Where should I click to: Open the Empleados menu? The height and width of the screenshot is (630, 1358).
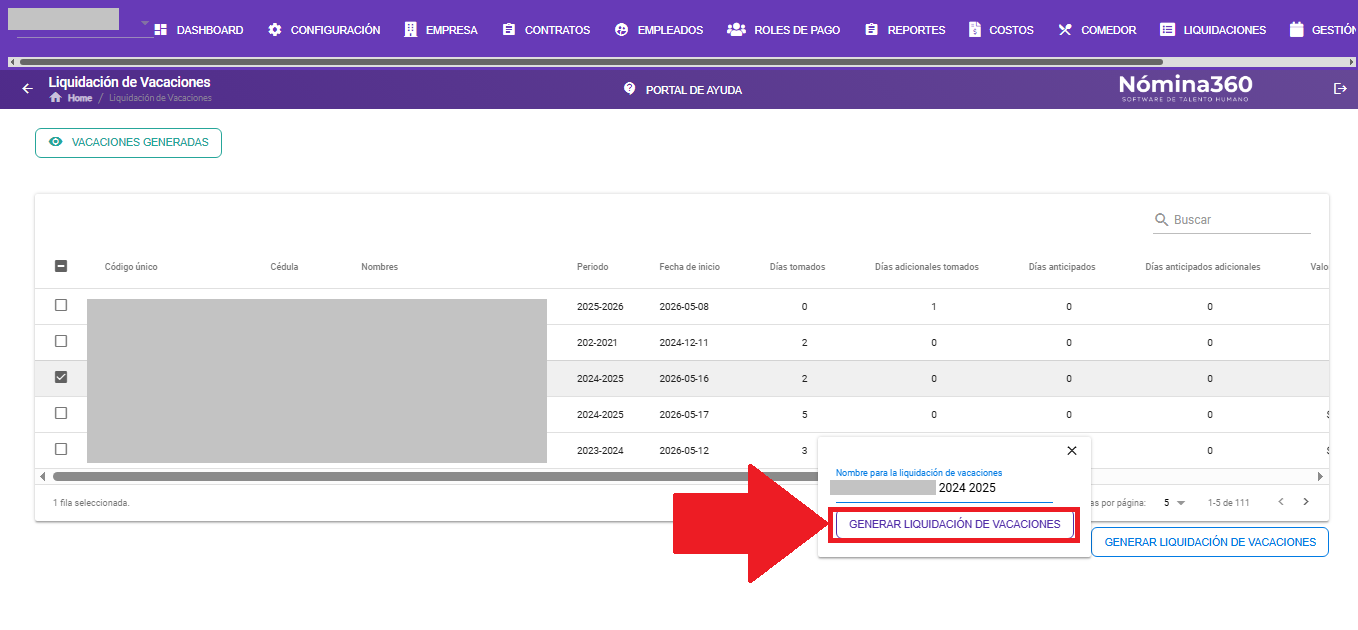coord(659,30)
